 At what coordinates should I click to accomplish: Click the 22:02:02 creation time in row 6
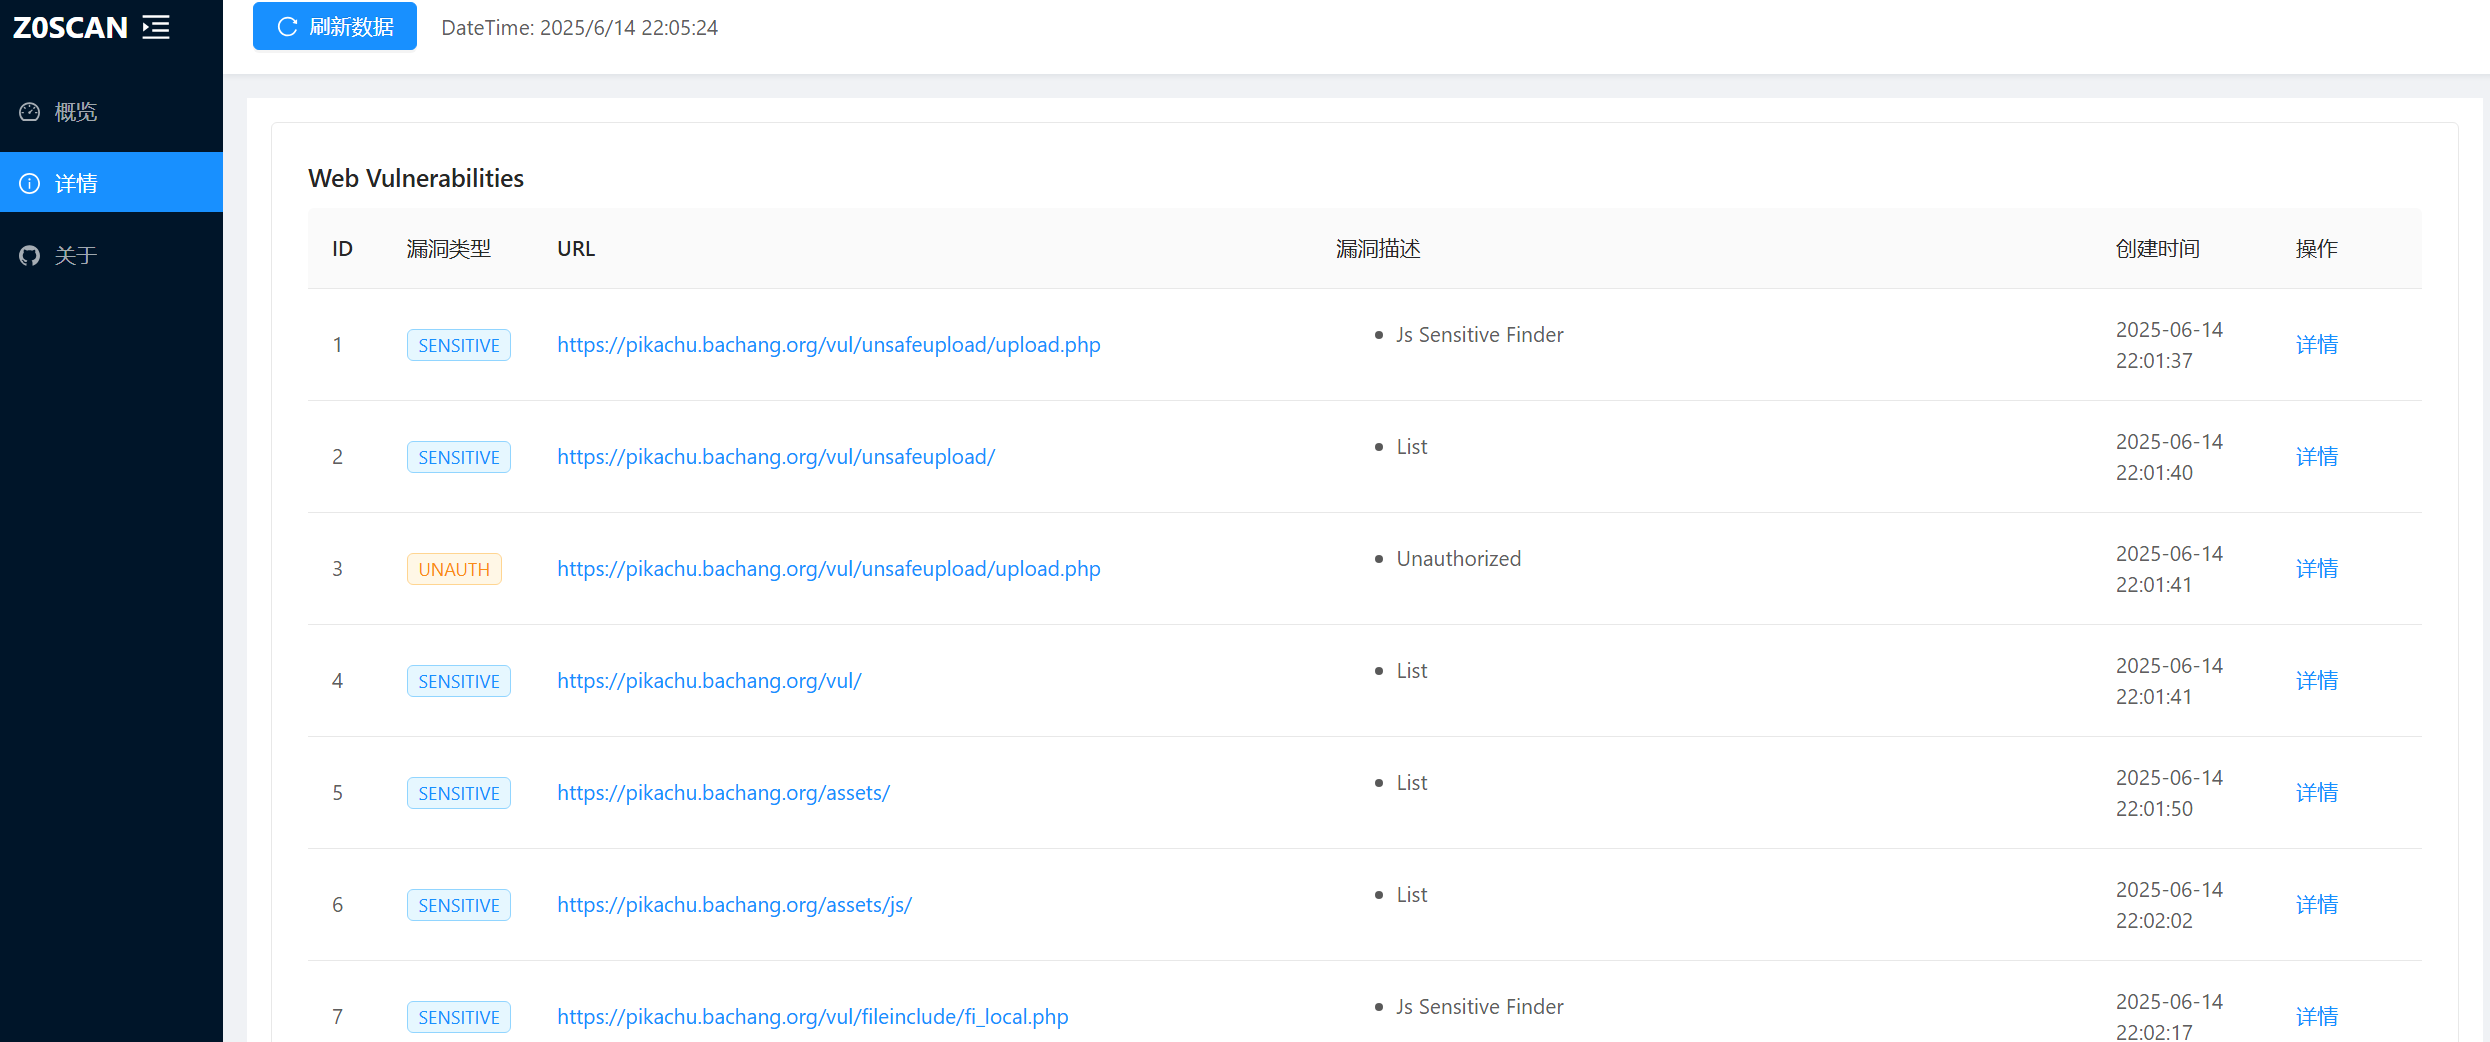pyautogui.click(x=2154, y=921)
